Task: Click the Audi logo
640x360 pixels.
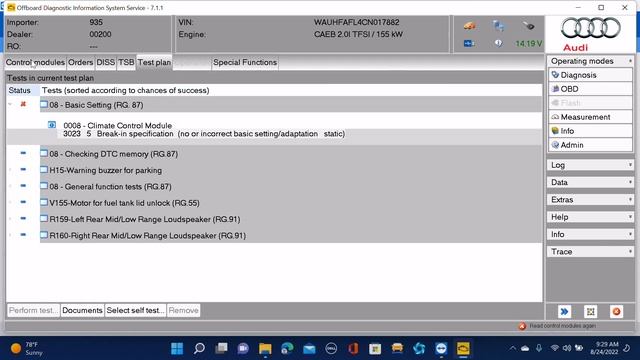Action: click(x=590, y=34)
